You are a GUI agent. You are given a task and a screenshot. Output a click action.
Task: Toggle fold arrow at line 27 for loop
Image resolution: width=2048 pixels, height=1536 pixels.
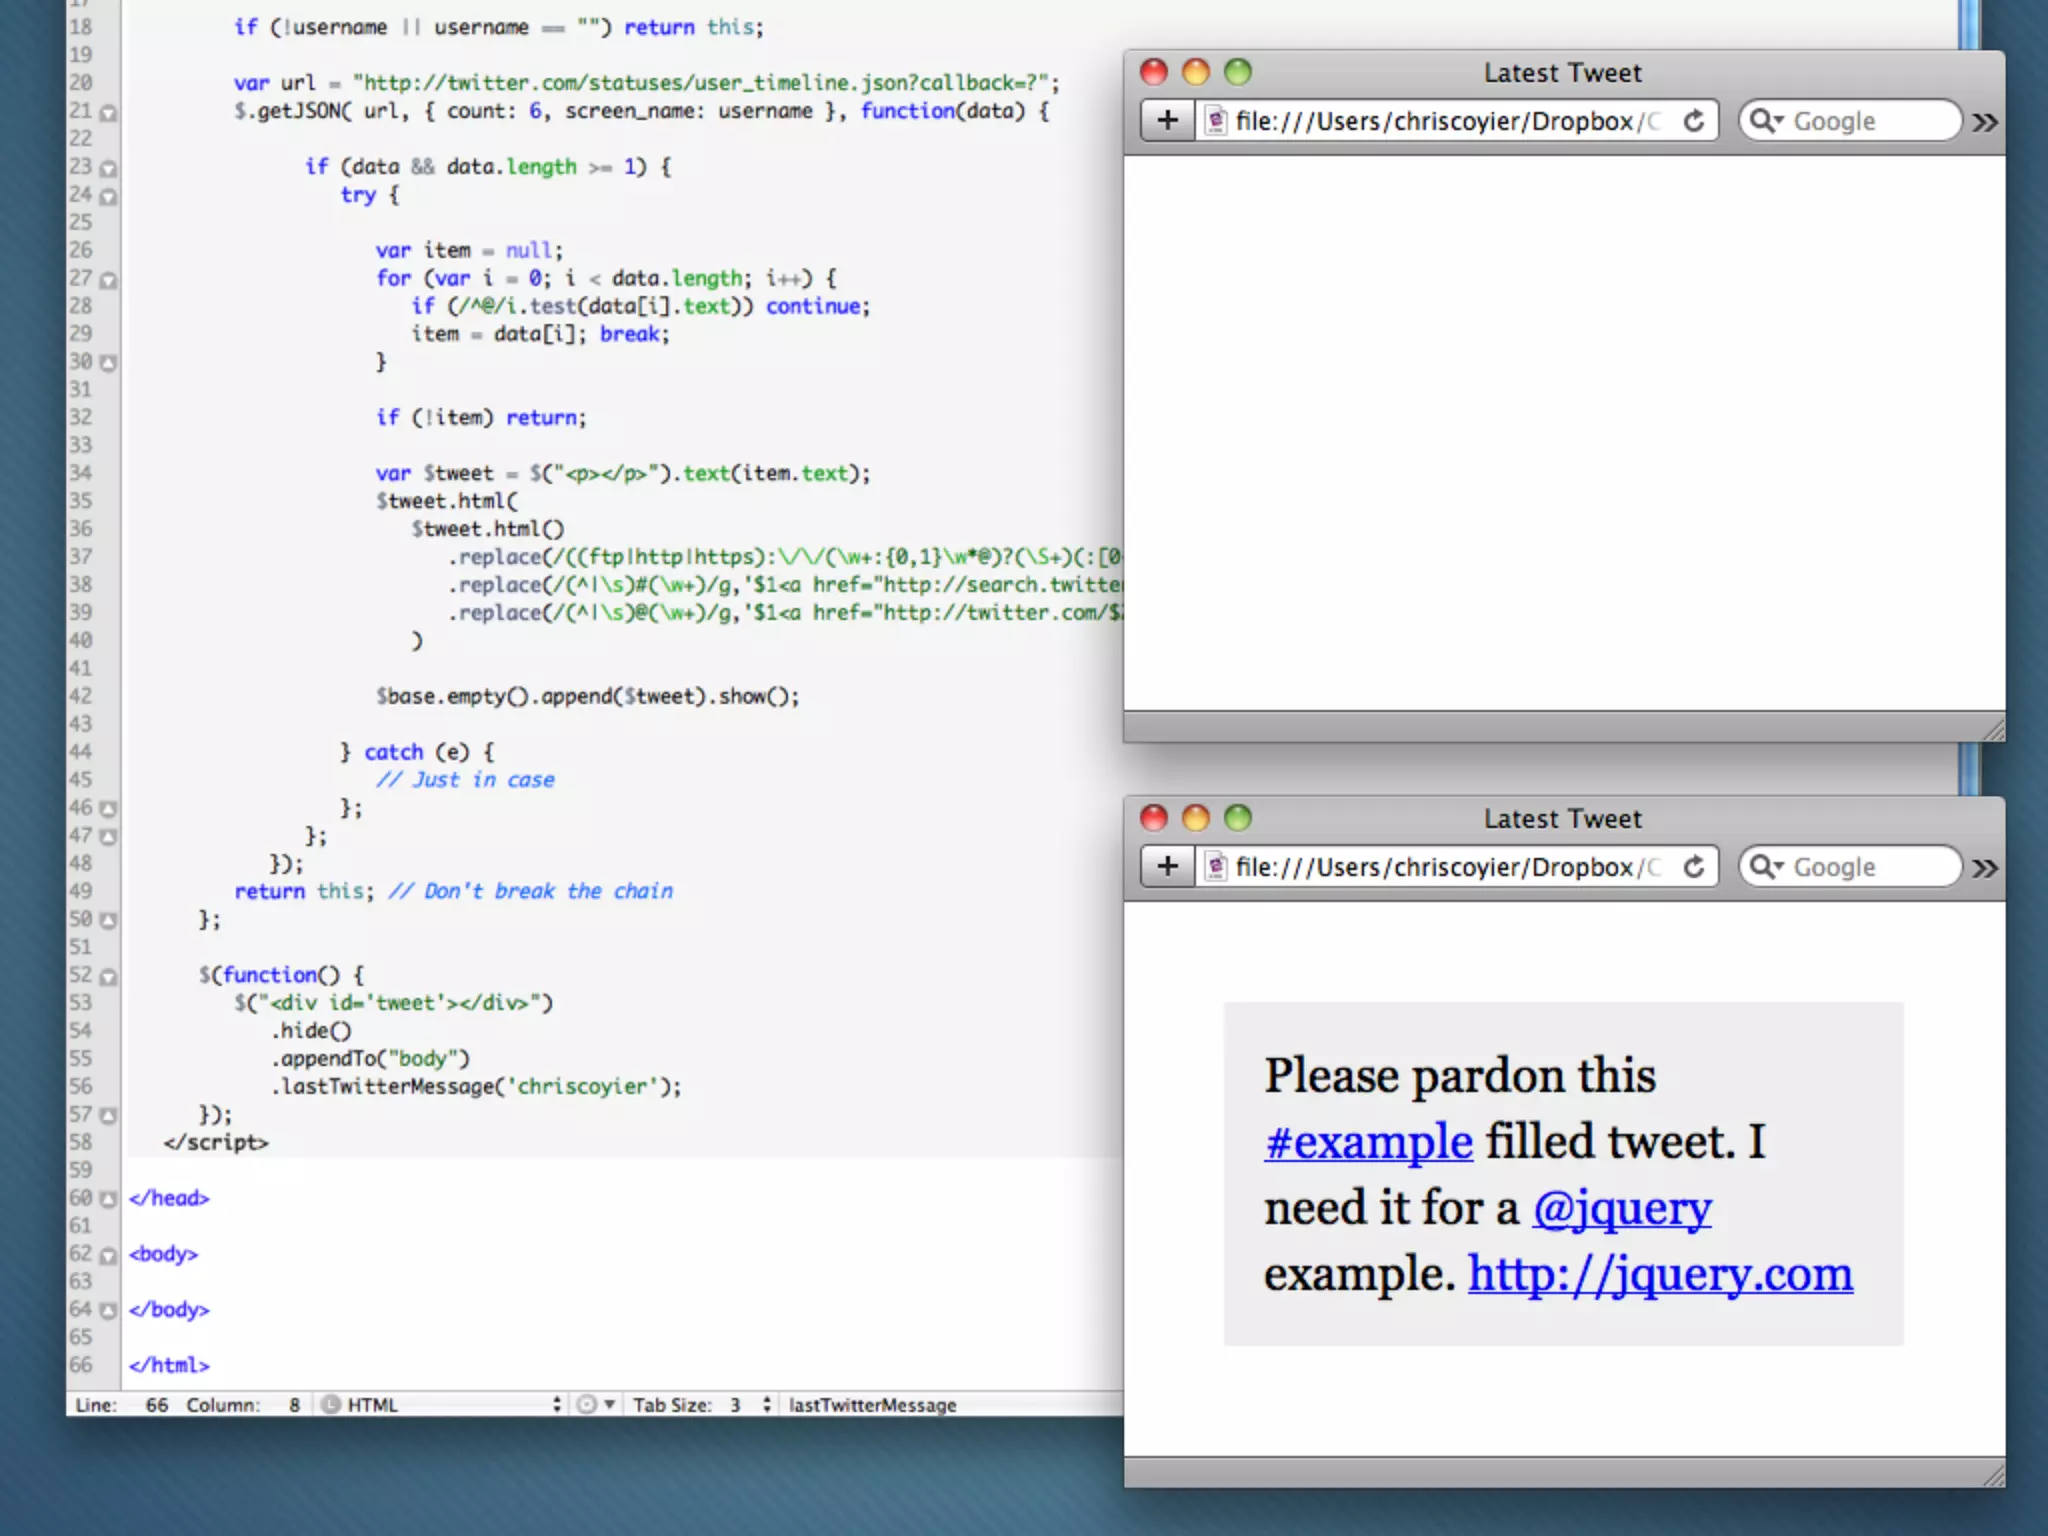coord(108,280)
